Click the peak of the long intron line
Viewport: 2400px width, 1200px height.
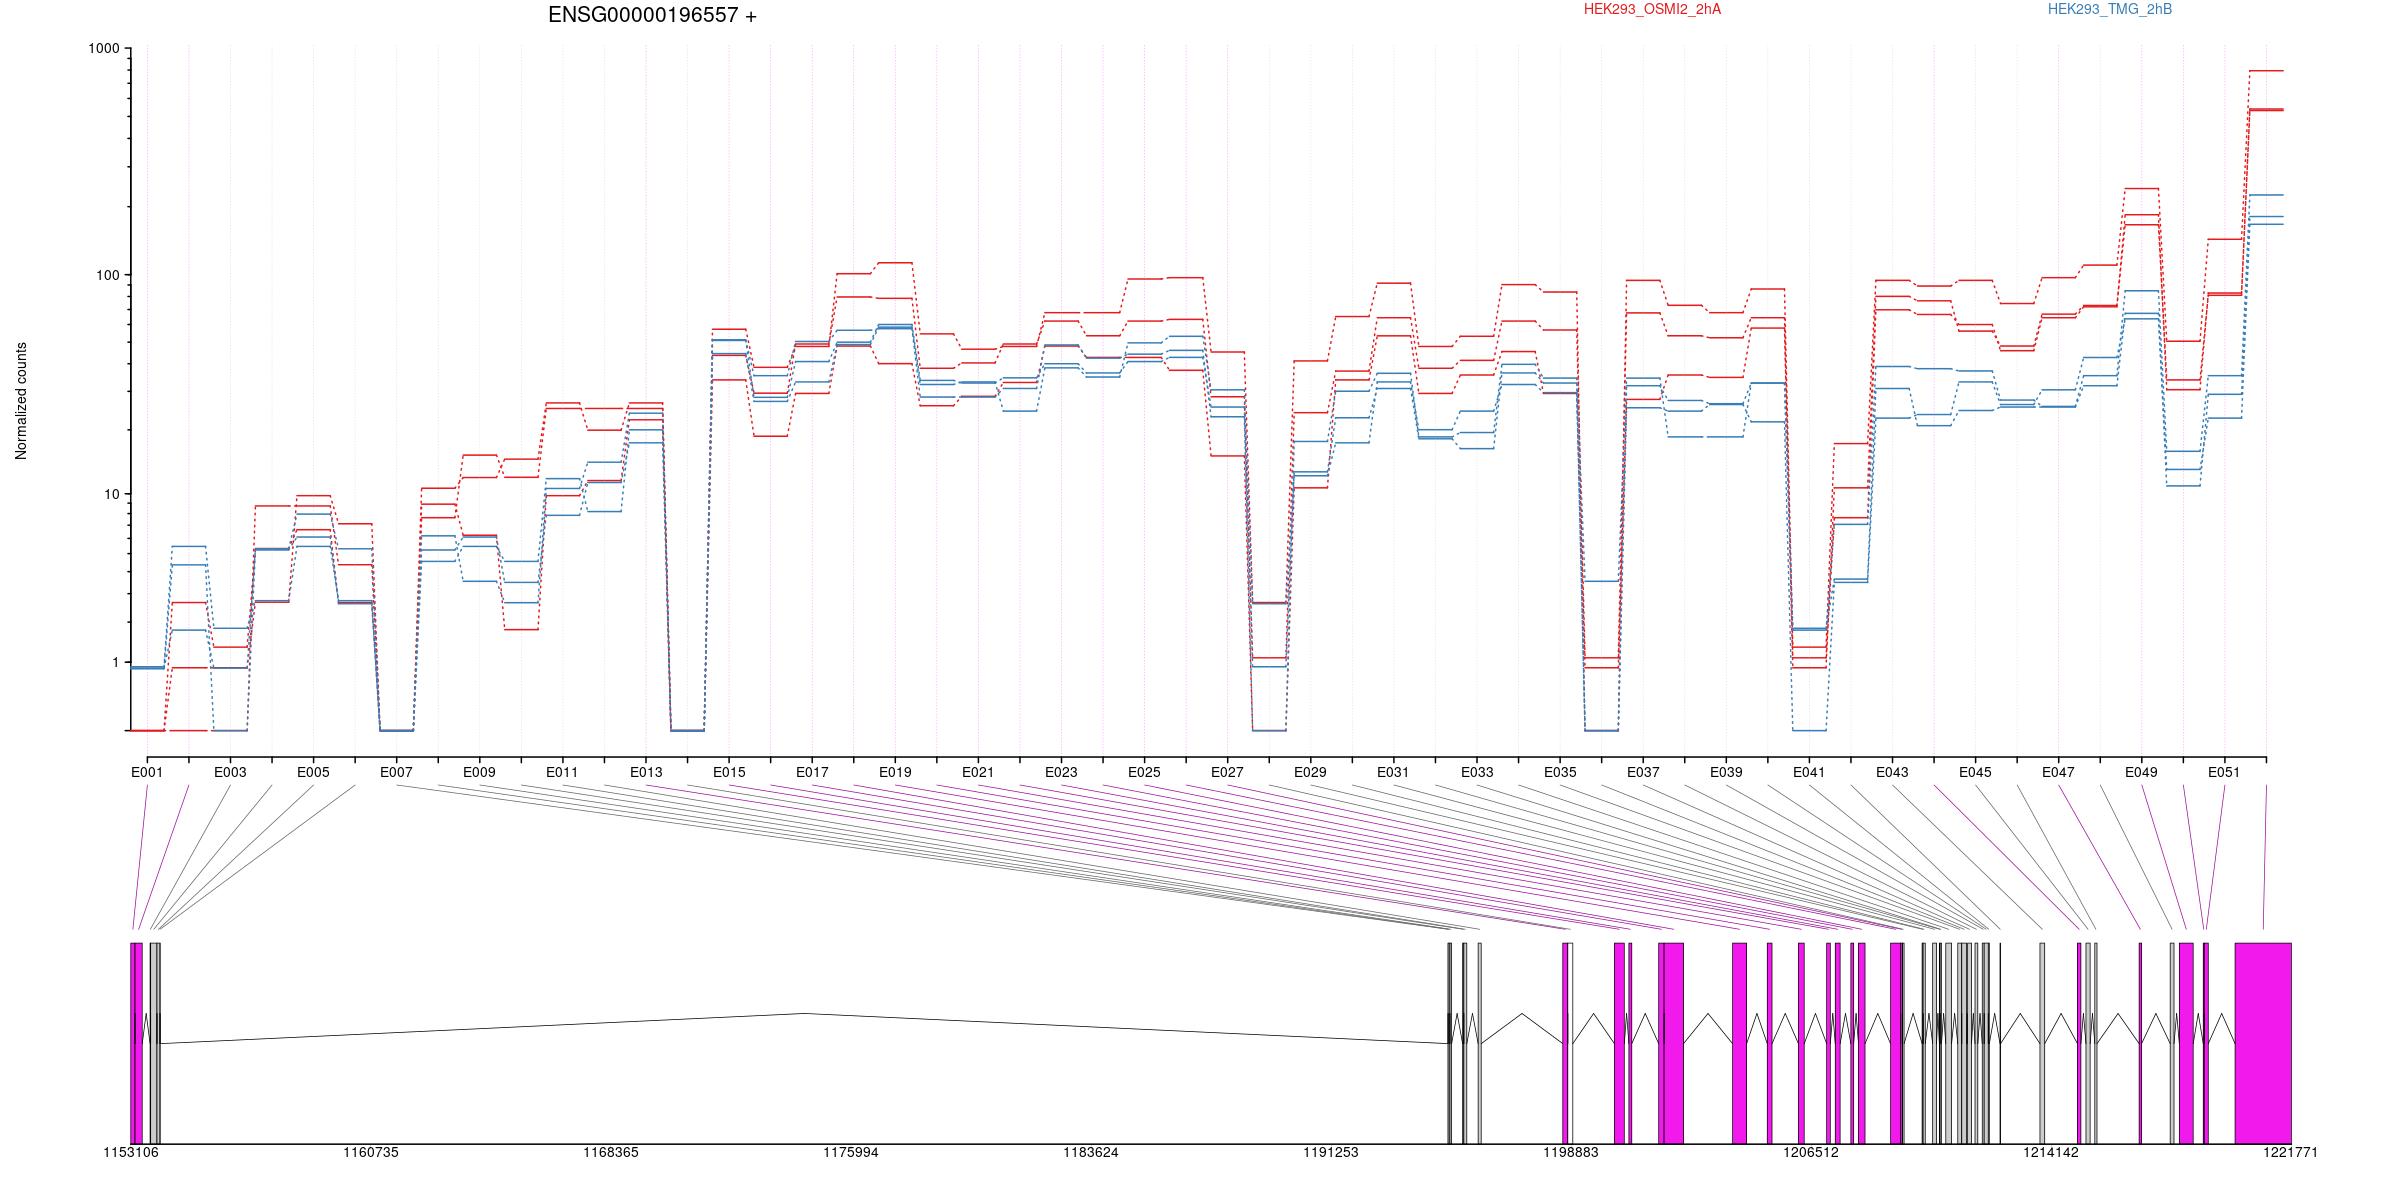pyautogui.click(x=805, y=1013)
